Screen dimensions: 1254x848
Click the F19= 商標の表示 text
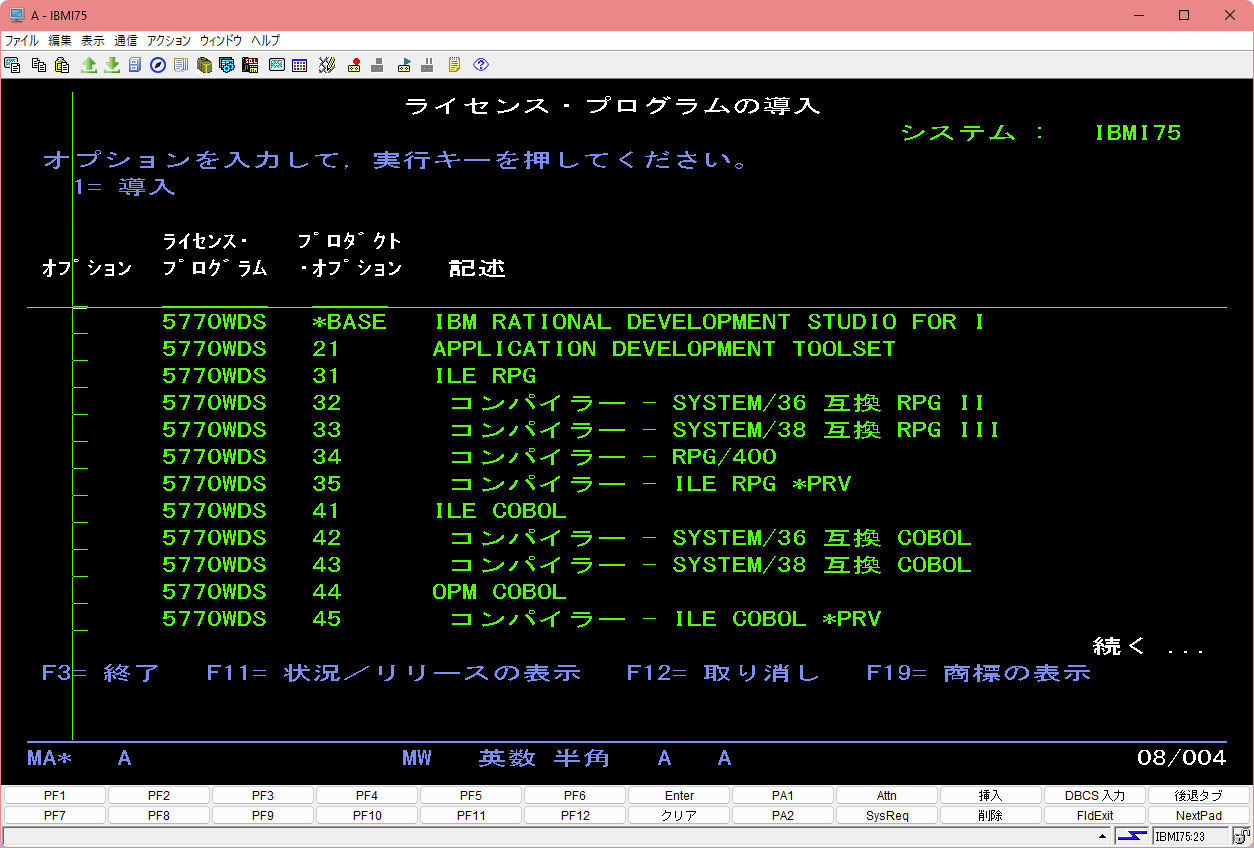click(979, 673)
